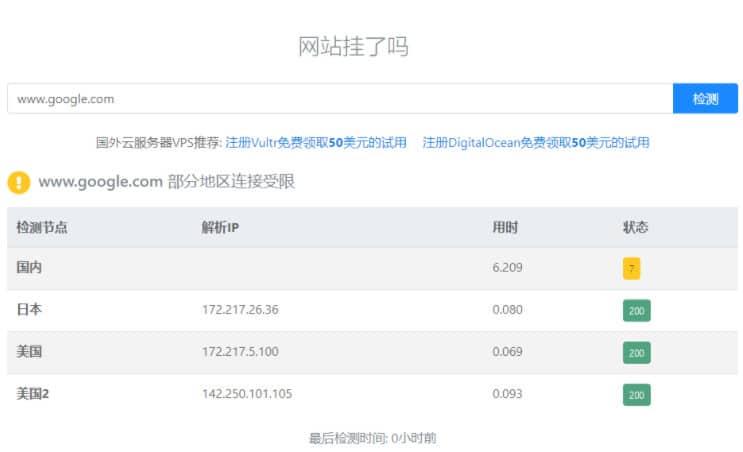Select the 国内 node cell

29,267
